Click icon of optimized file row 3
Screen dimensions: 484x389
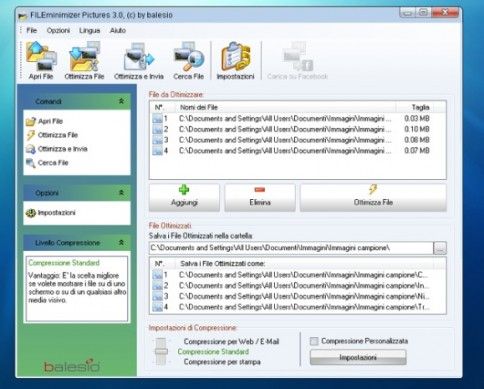coord(157,296)
